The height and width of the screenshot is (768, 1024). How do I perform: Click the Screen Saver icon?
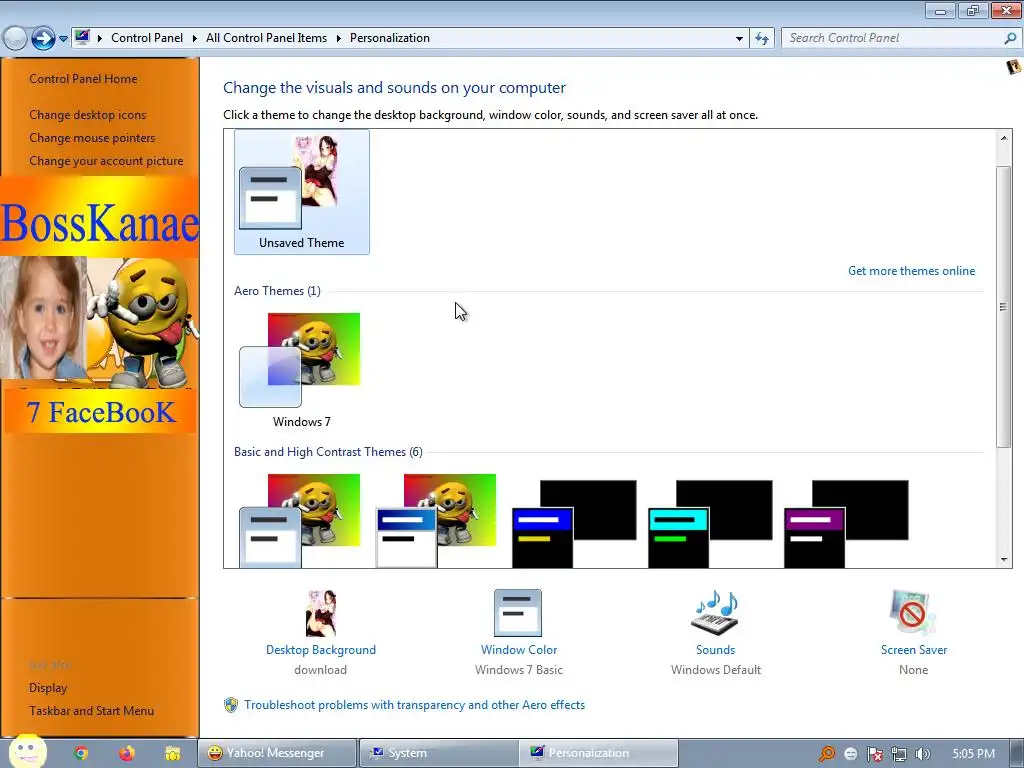[x=913, y=613]
